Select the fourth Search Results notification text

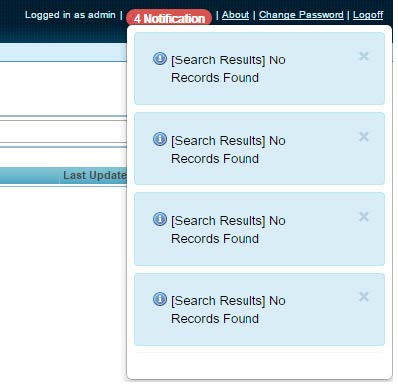pos(228,310)
